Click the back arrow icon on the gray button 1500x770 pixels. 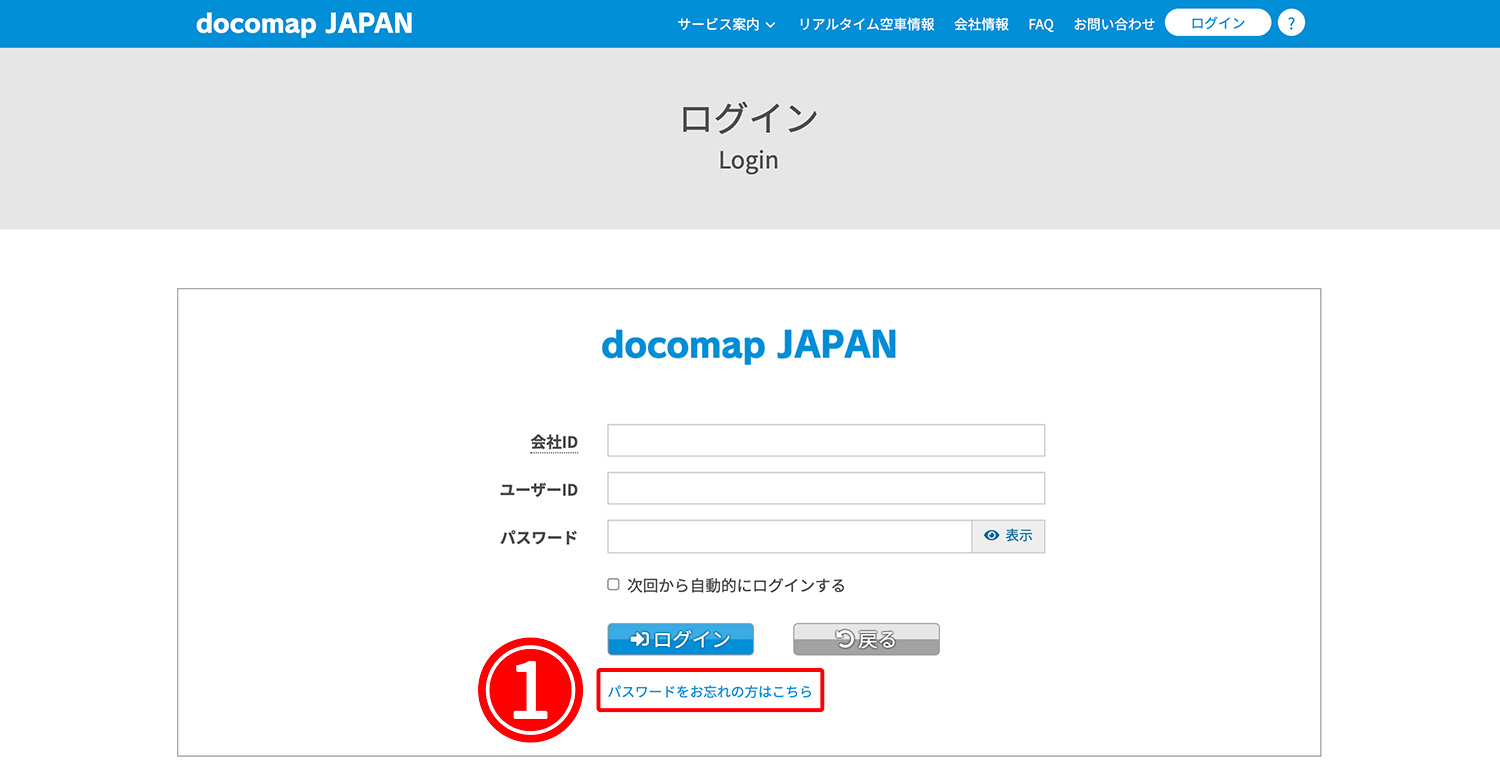(x=839, y=638)
